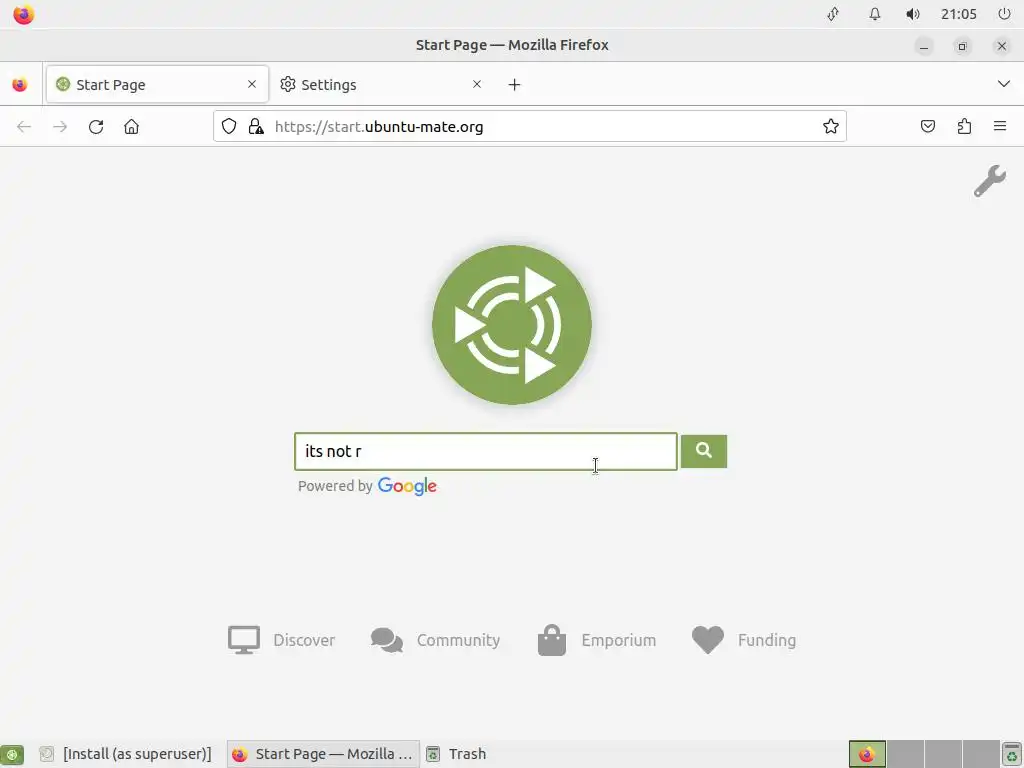Open the Community link
1024x768 pixels.
point(435,640)
